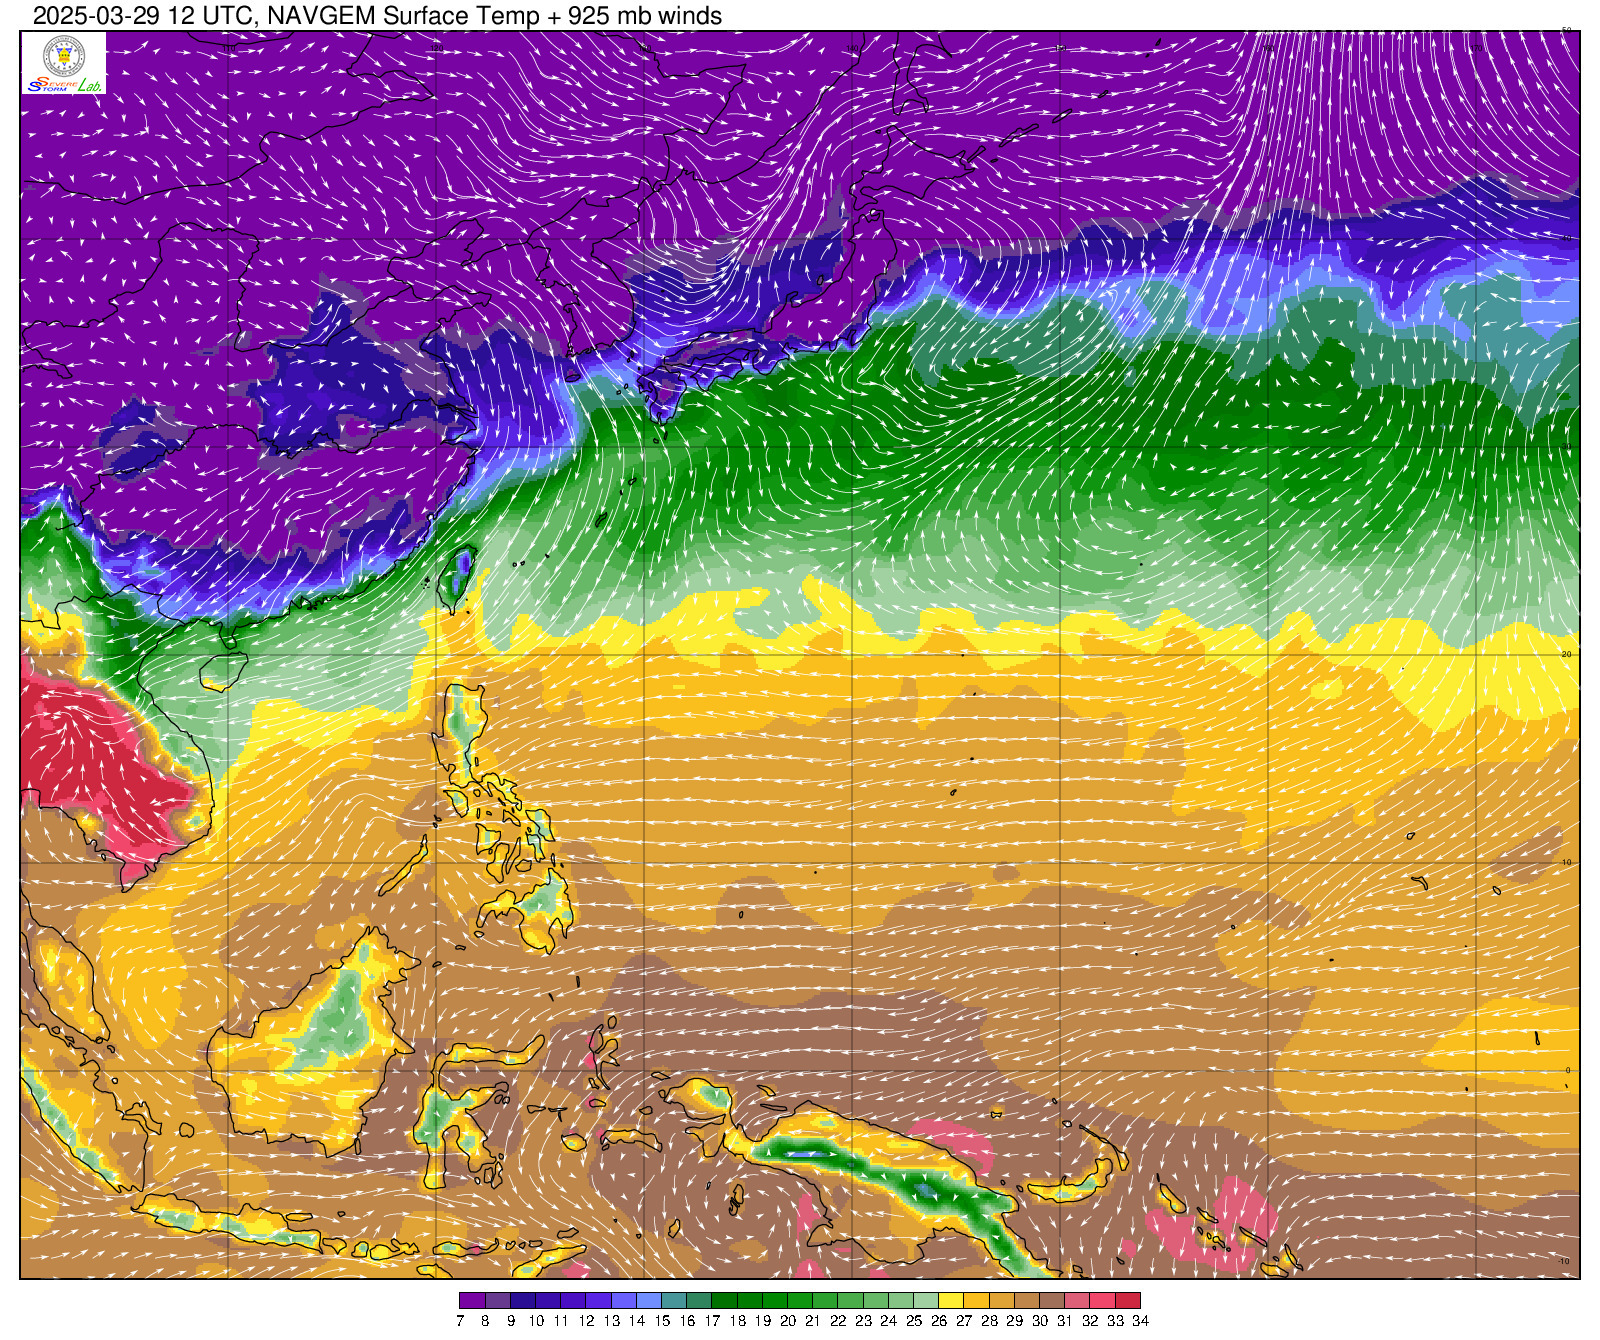Click the number 20 colorbar label
This screenshot has height=1340, width=1600.
pos(788,1321)
